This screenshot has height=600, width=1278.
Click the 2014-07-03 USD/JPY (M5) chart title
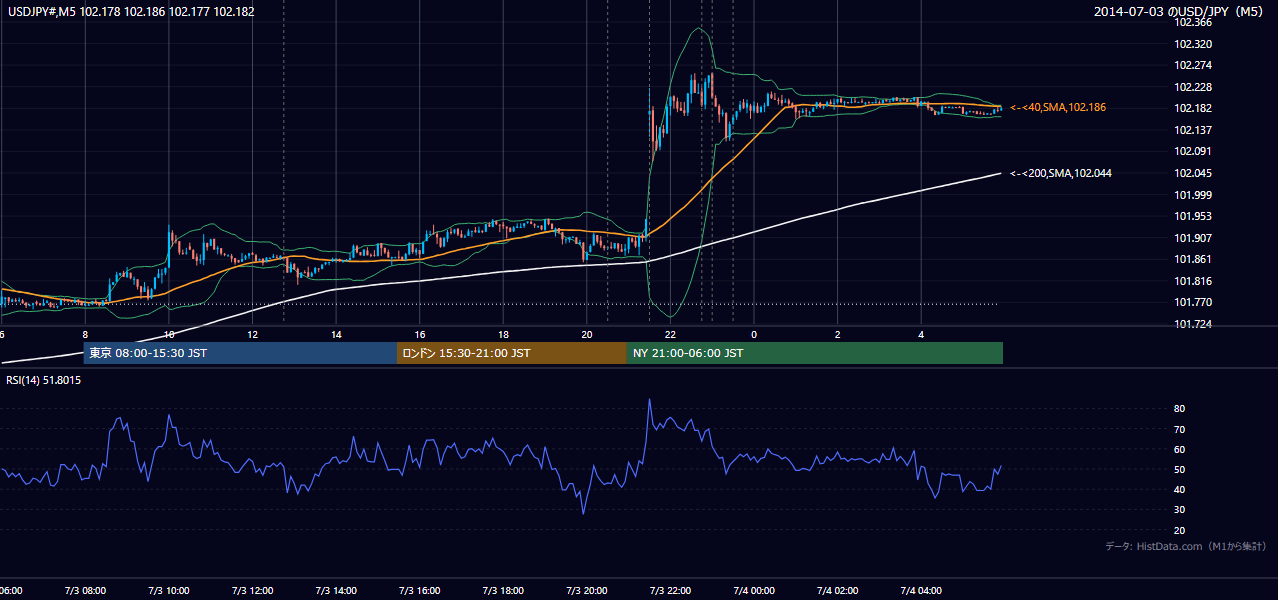(x=1180, y=12)
